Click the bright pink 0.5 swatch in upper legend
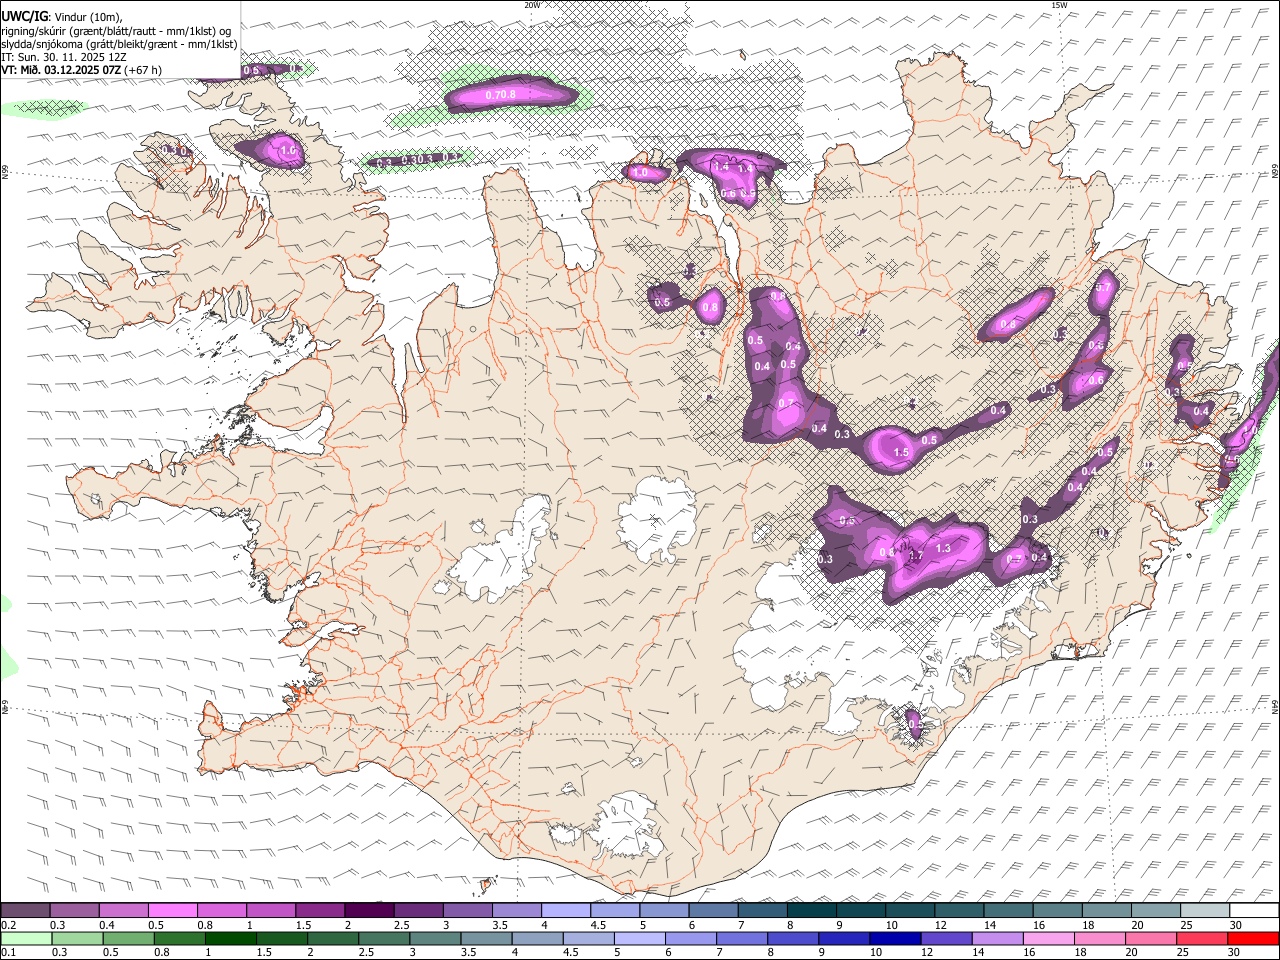 coord(172,910)
